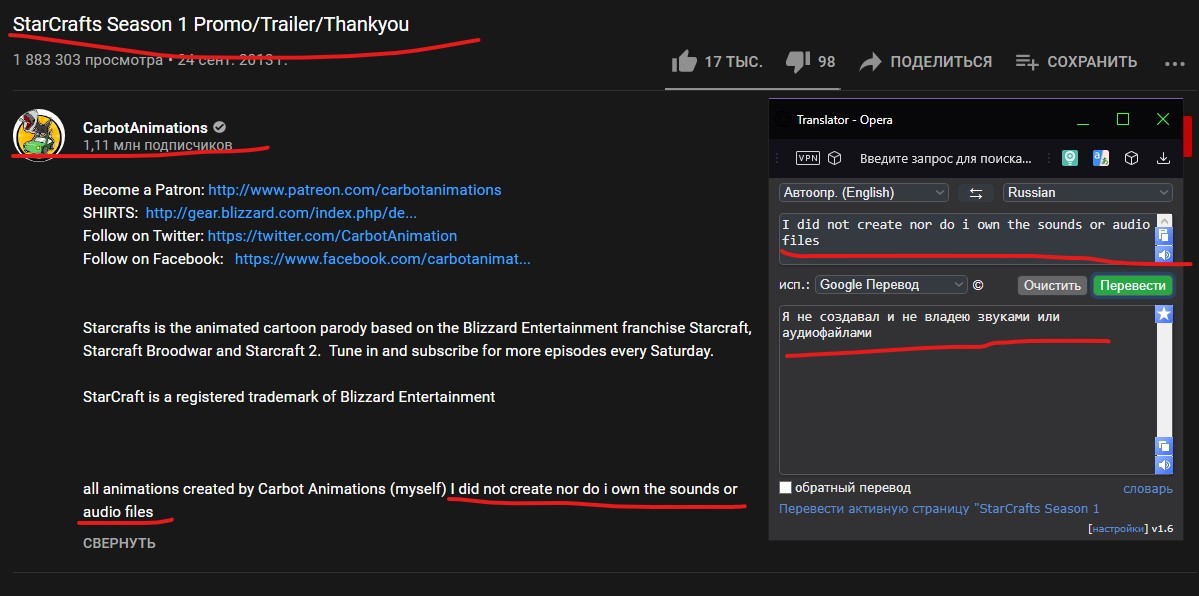
Task: Open the Автоопр. (English) source language dropdown
Action: click(x=864, y=193)
